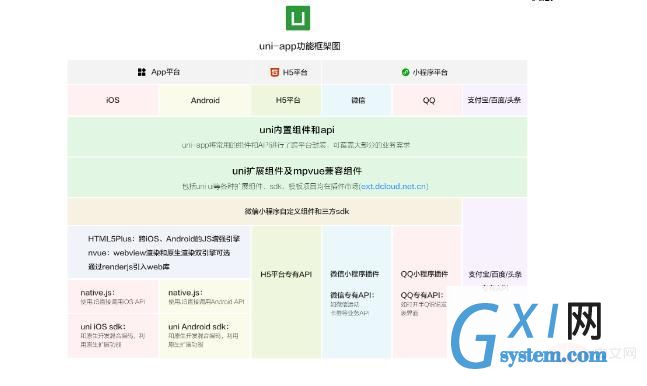Viewport: 647px width, 386px height.
Task: Select the uni内置组件和api heading
Action: 297,130
